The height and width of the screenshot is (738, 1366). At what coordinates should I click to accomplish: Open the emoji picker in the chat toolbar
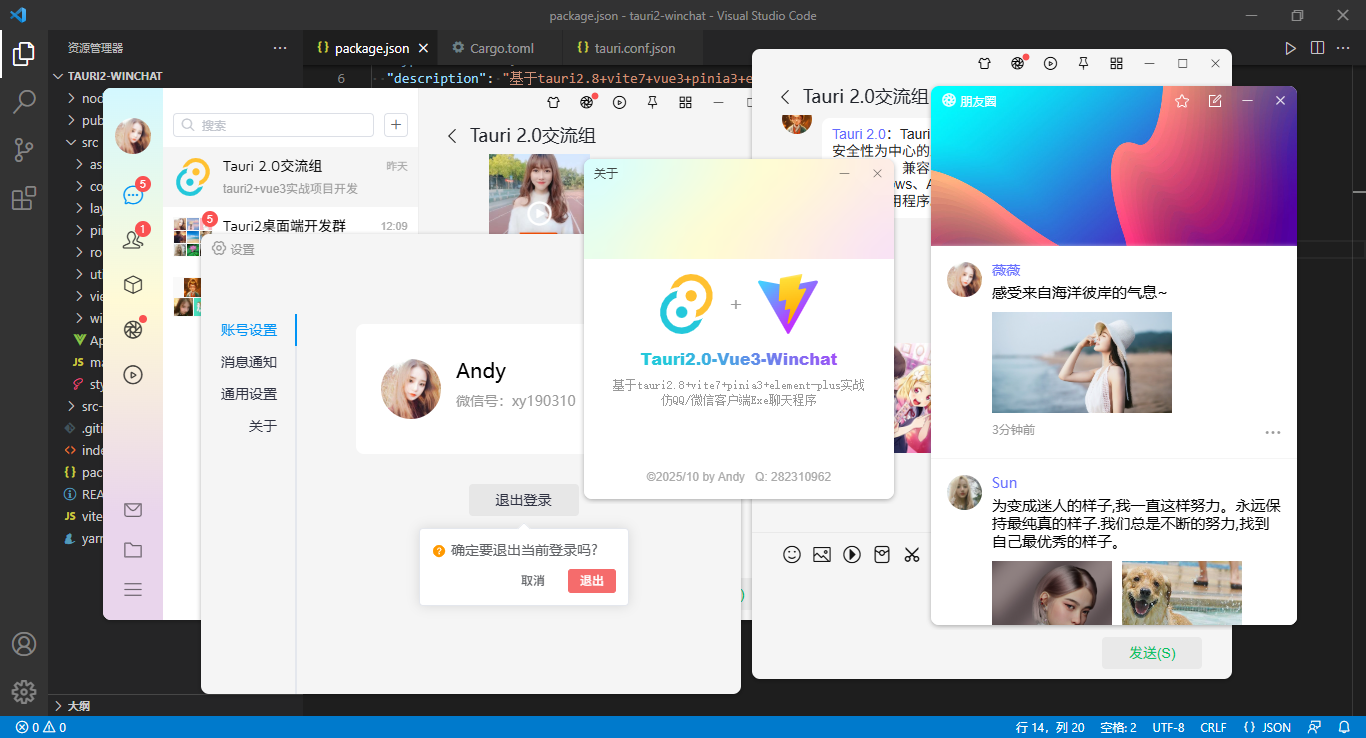(792, 554)
